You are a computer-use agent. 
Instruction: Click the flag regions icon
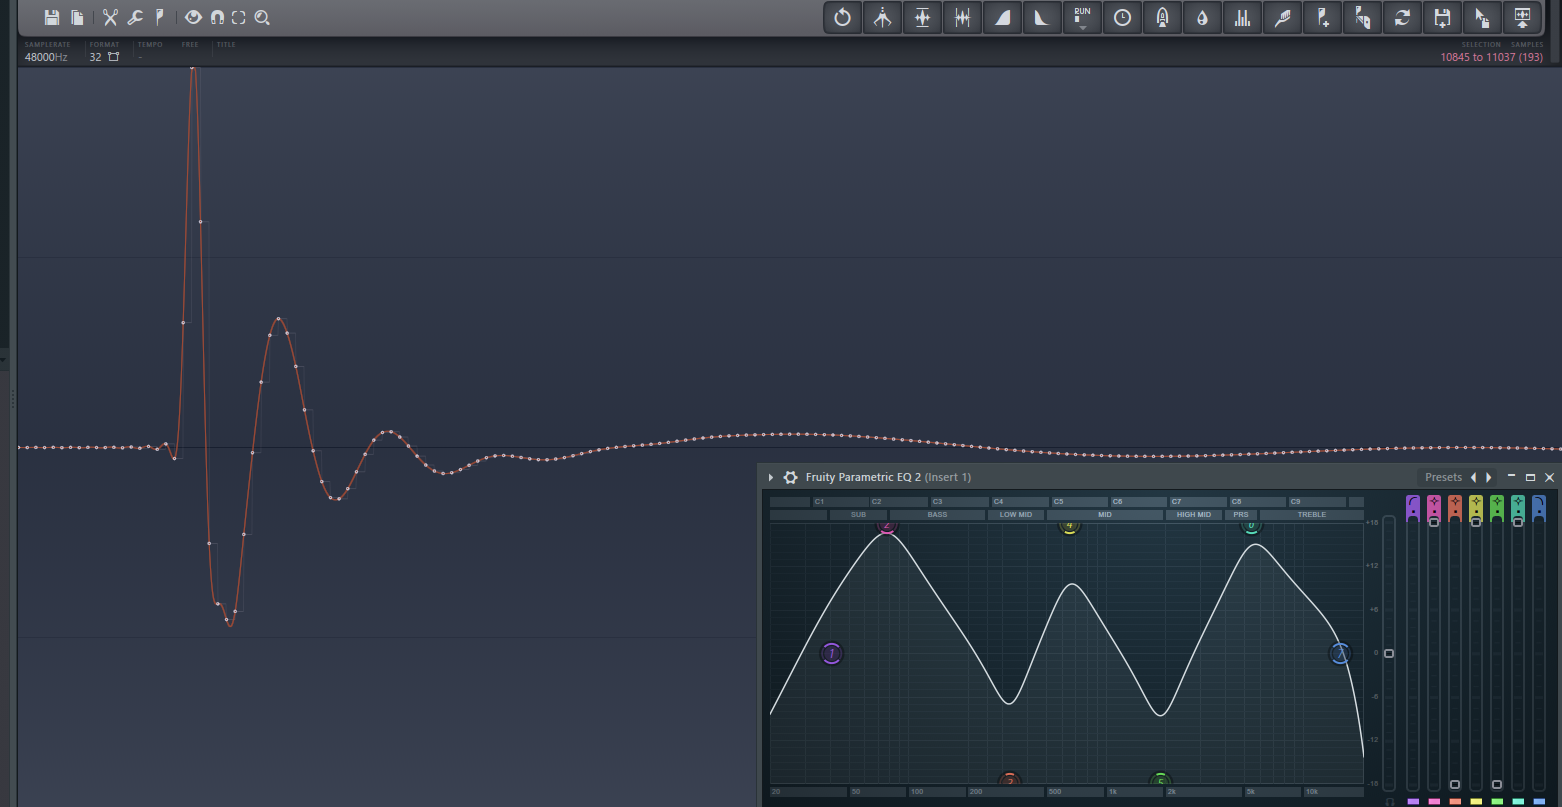click(x=158, y=18)
